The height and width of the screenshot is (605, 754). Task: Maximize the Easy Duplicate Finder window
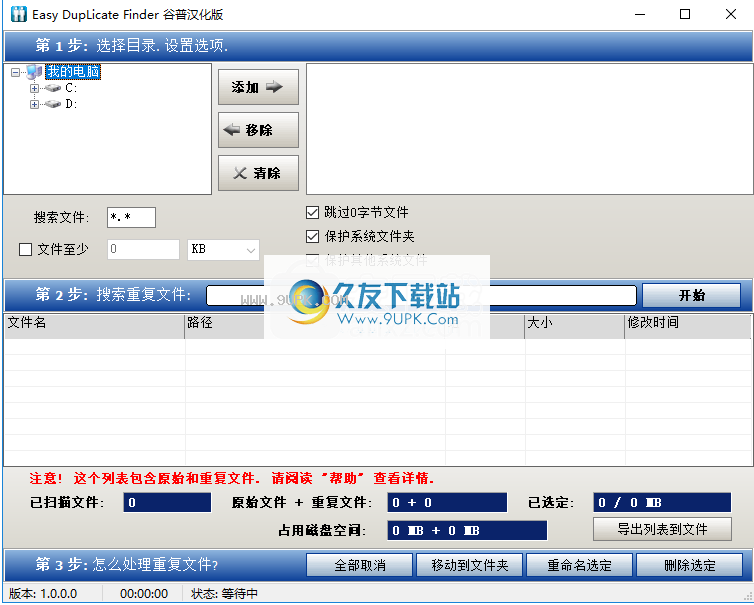pyautogui.click(x=685, y=14)
